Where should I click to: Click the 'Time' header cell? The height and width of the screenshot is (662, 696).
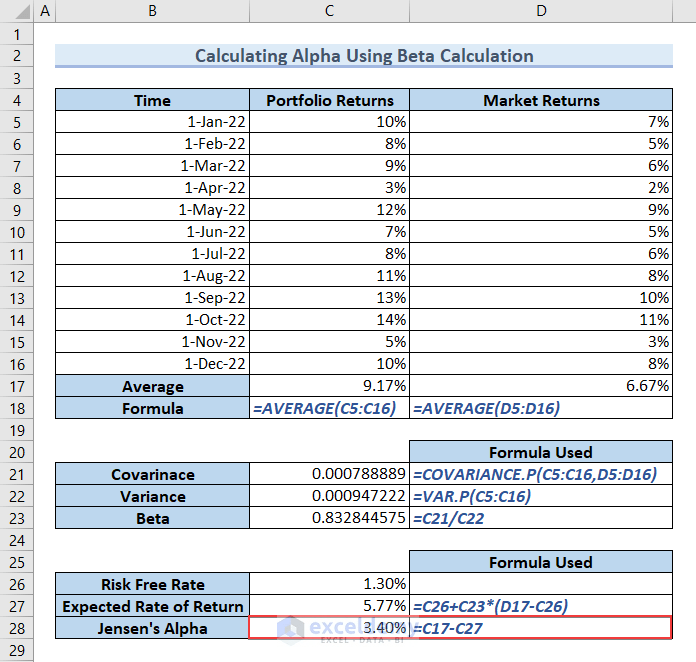coord(152,100)
